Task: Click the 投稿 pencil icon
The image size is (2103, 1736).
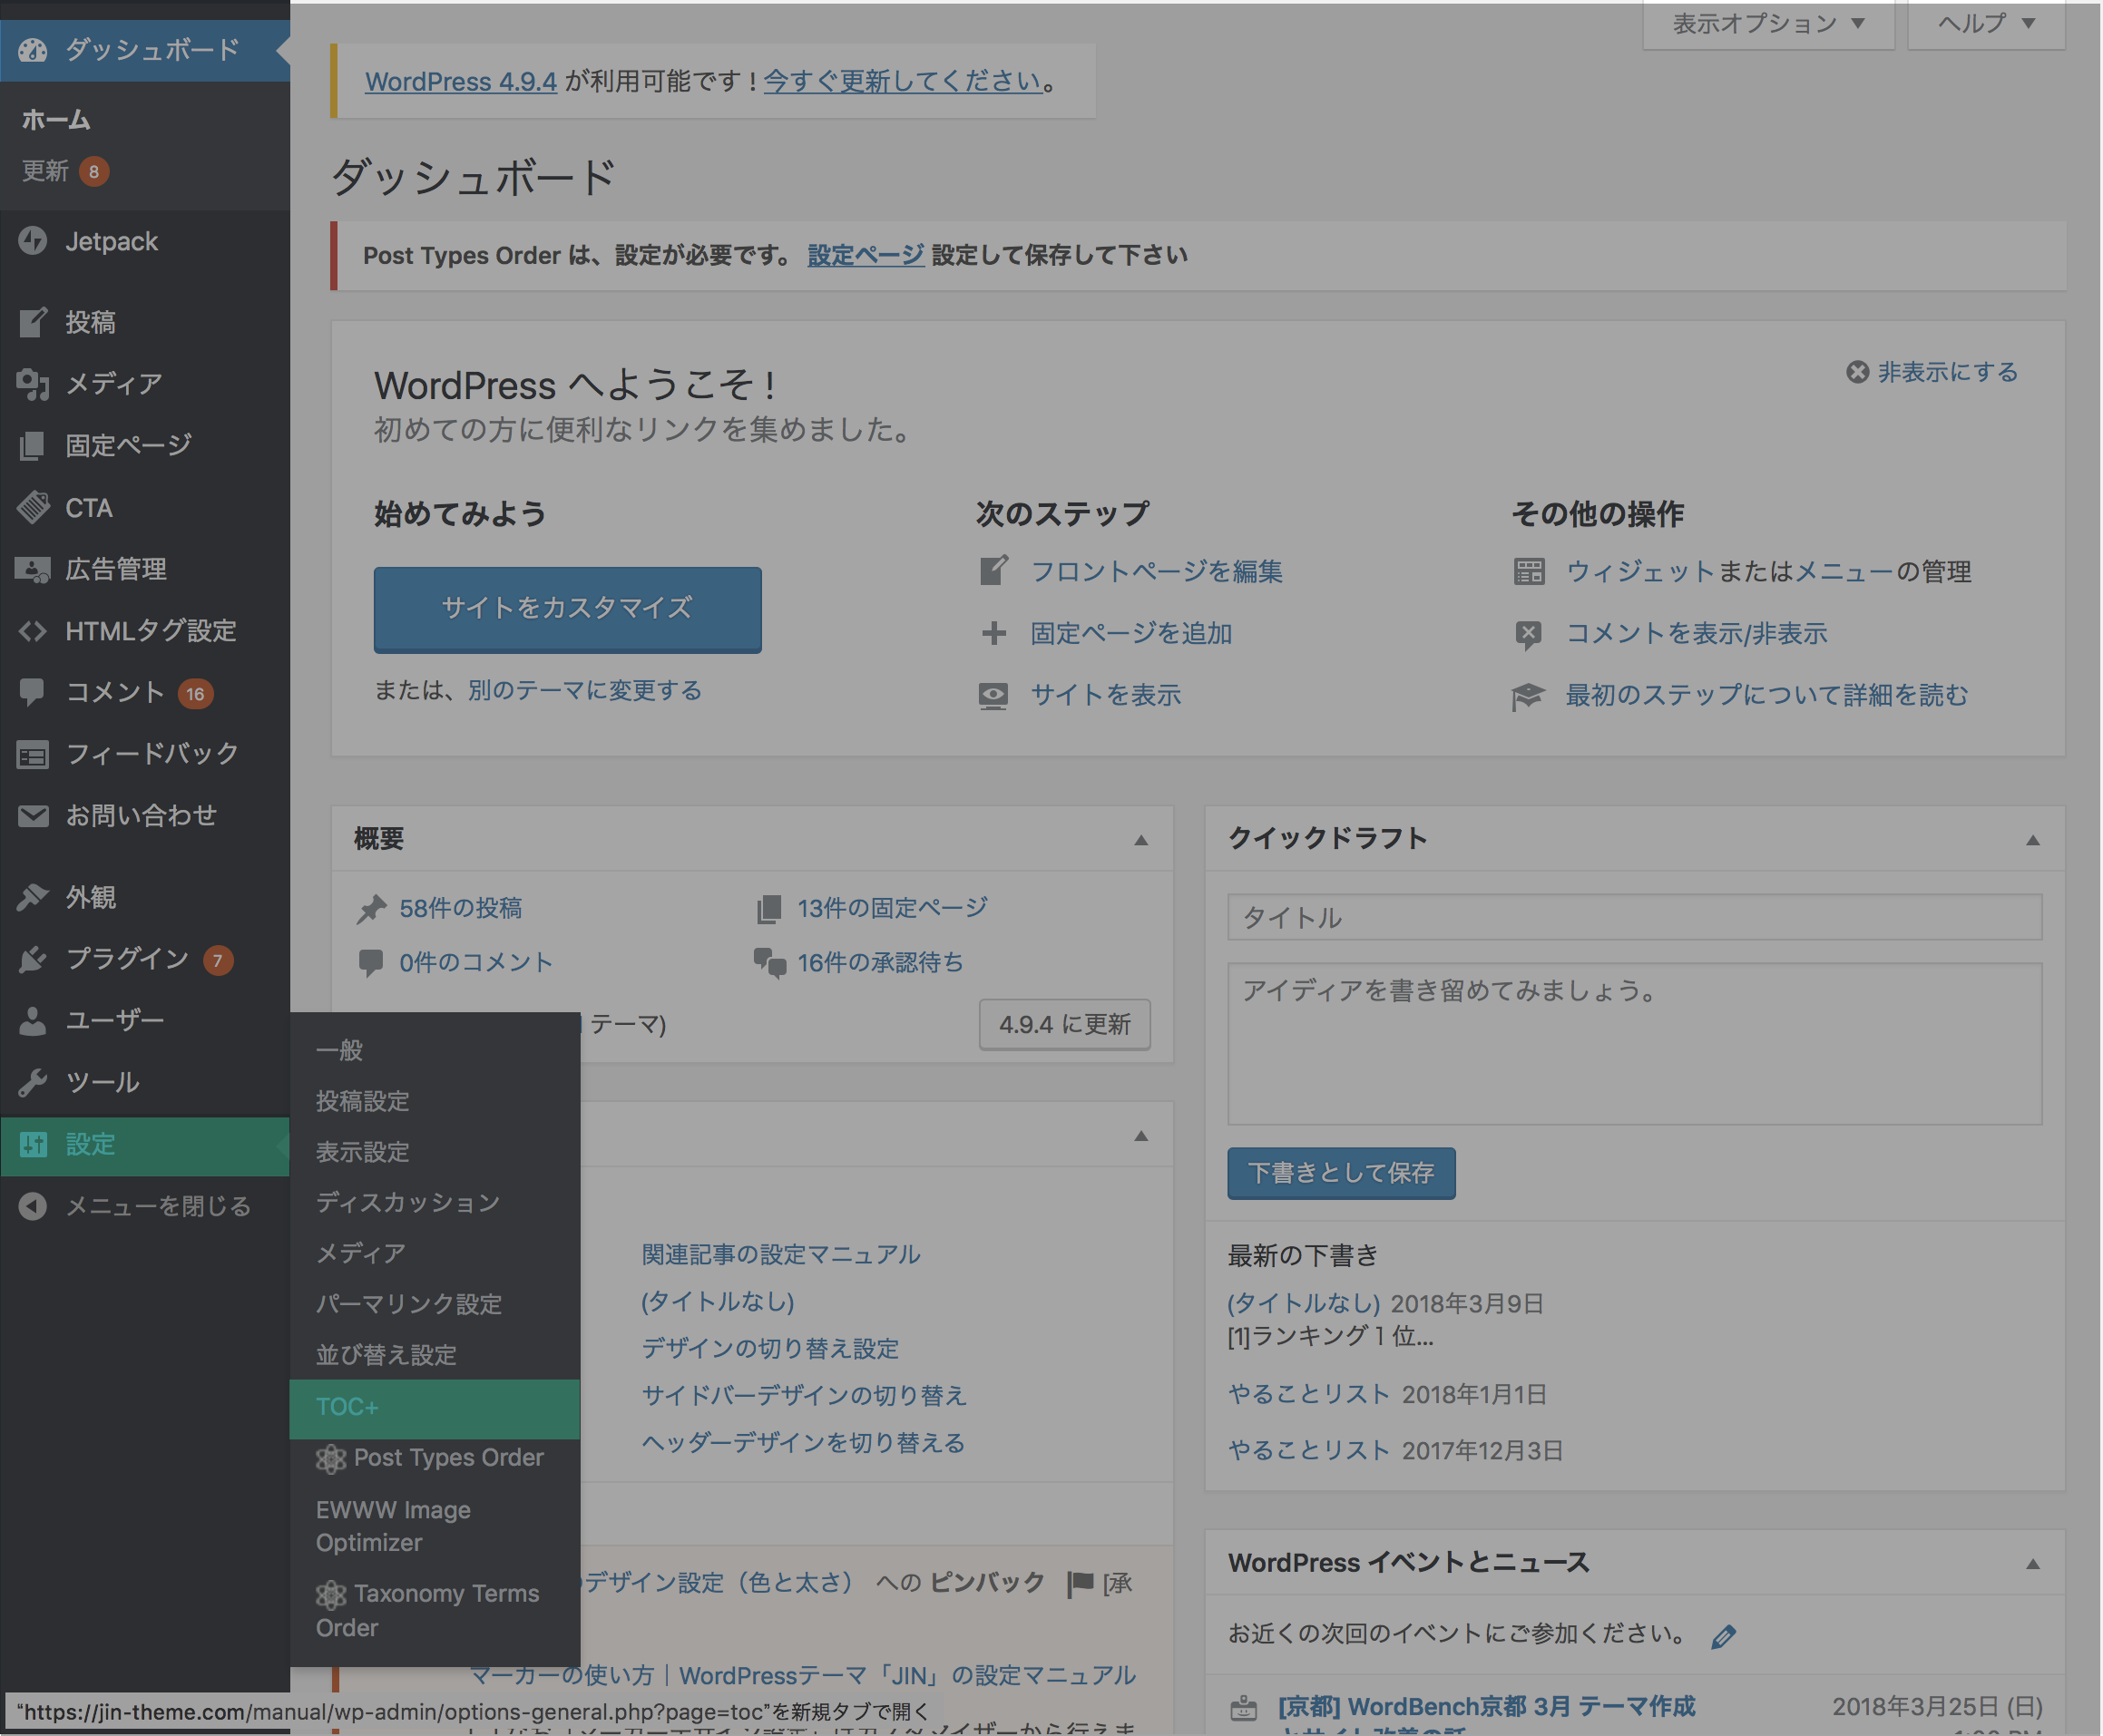Action: pyautogui.click(x=32, y=322)
